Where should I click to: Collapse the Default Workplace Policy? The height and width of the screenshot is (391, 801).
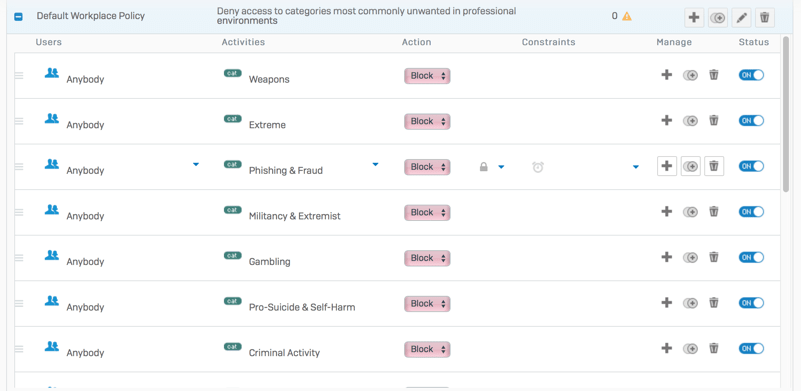click(18, 16)
